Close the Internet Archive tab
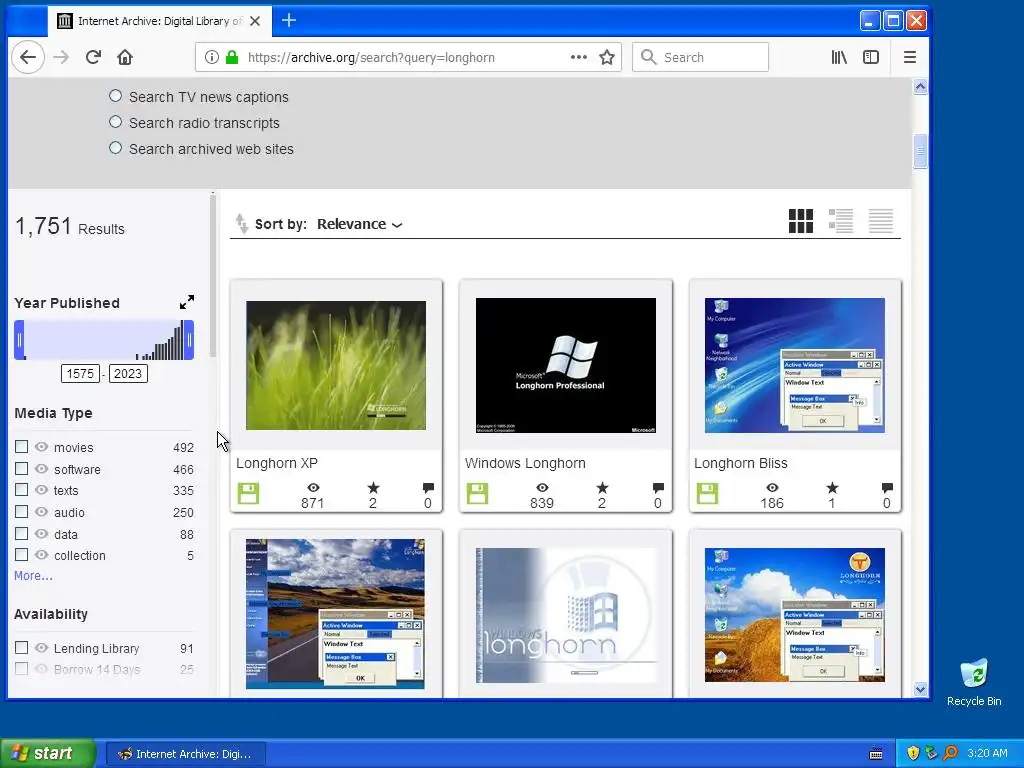1024x768 pixels. click(255, 21)
